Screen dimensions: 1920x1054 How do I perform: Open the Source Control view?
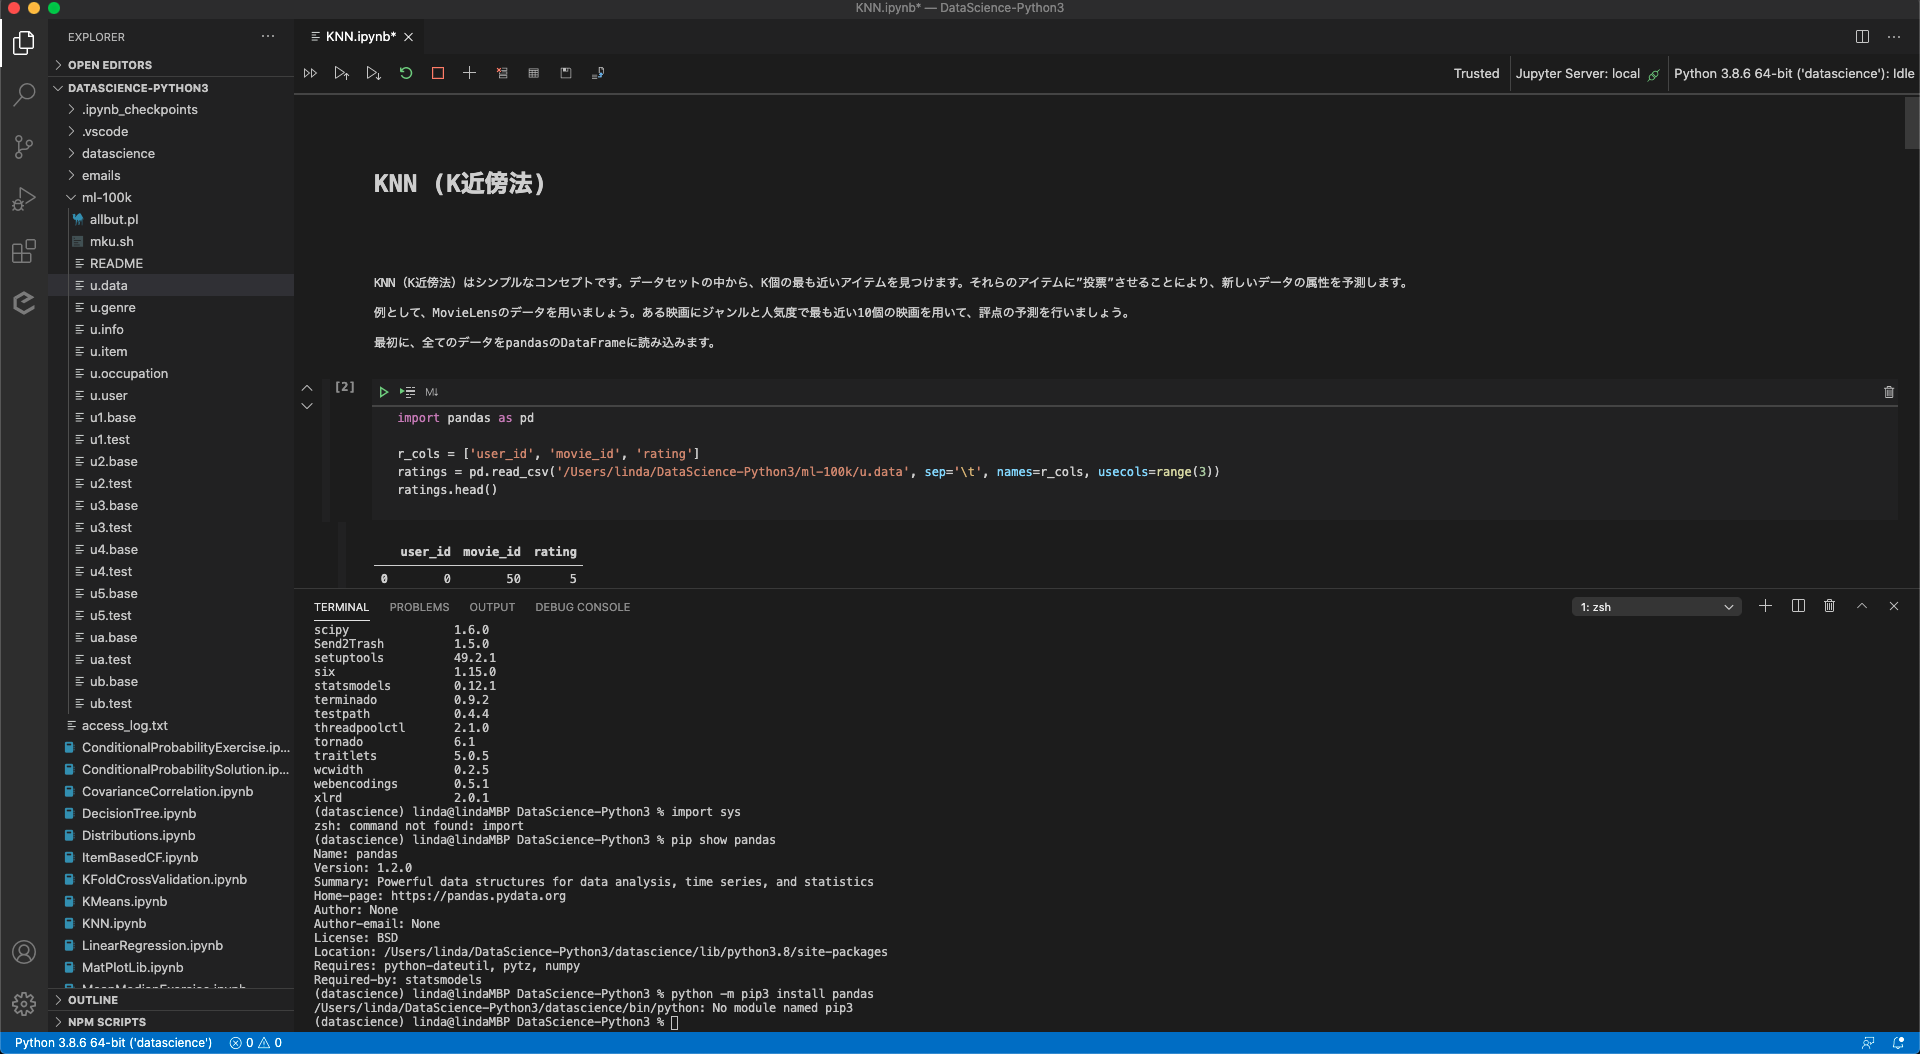[24, 147]
